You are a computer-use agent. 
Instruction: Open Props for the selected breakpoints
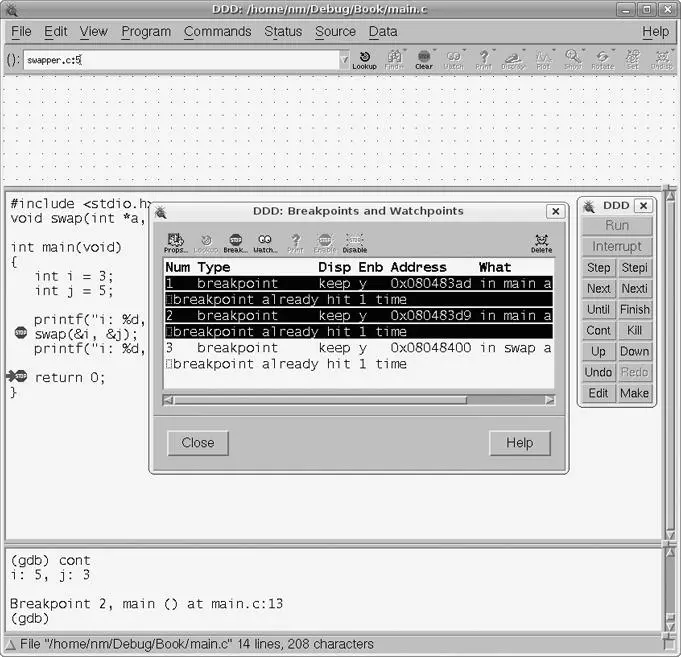point(175,243)
